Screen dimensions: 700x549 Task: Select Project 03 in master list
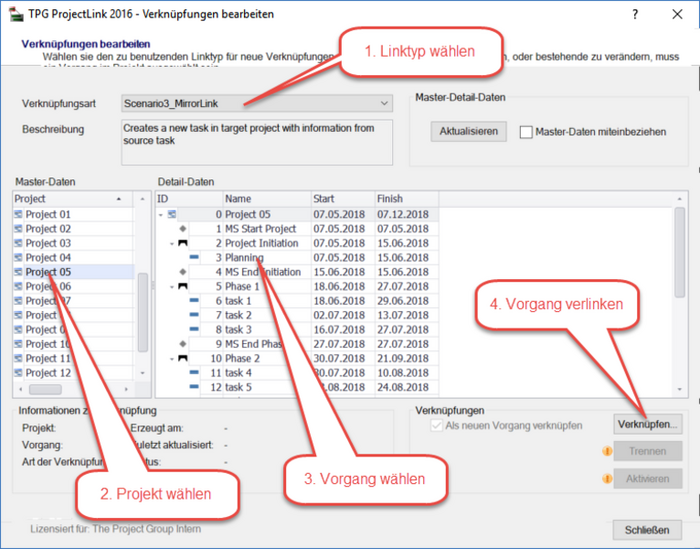click(48, 243)
